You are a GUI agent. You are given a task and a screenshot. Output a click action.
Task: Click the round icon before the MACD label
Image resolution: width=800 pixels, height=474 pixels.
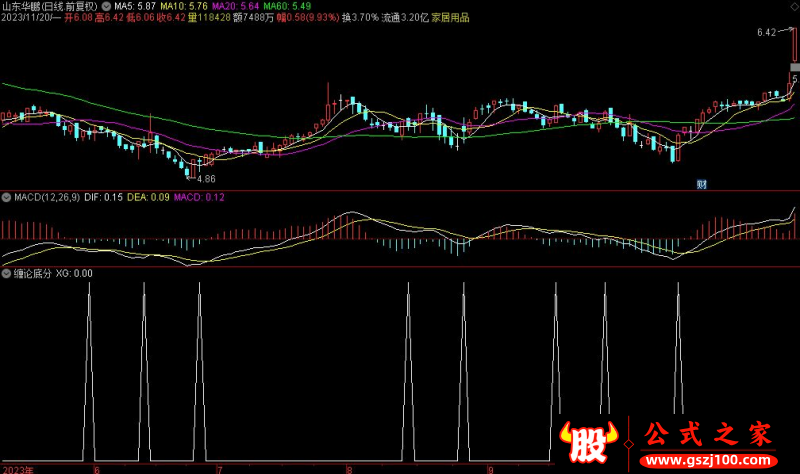6,197
